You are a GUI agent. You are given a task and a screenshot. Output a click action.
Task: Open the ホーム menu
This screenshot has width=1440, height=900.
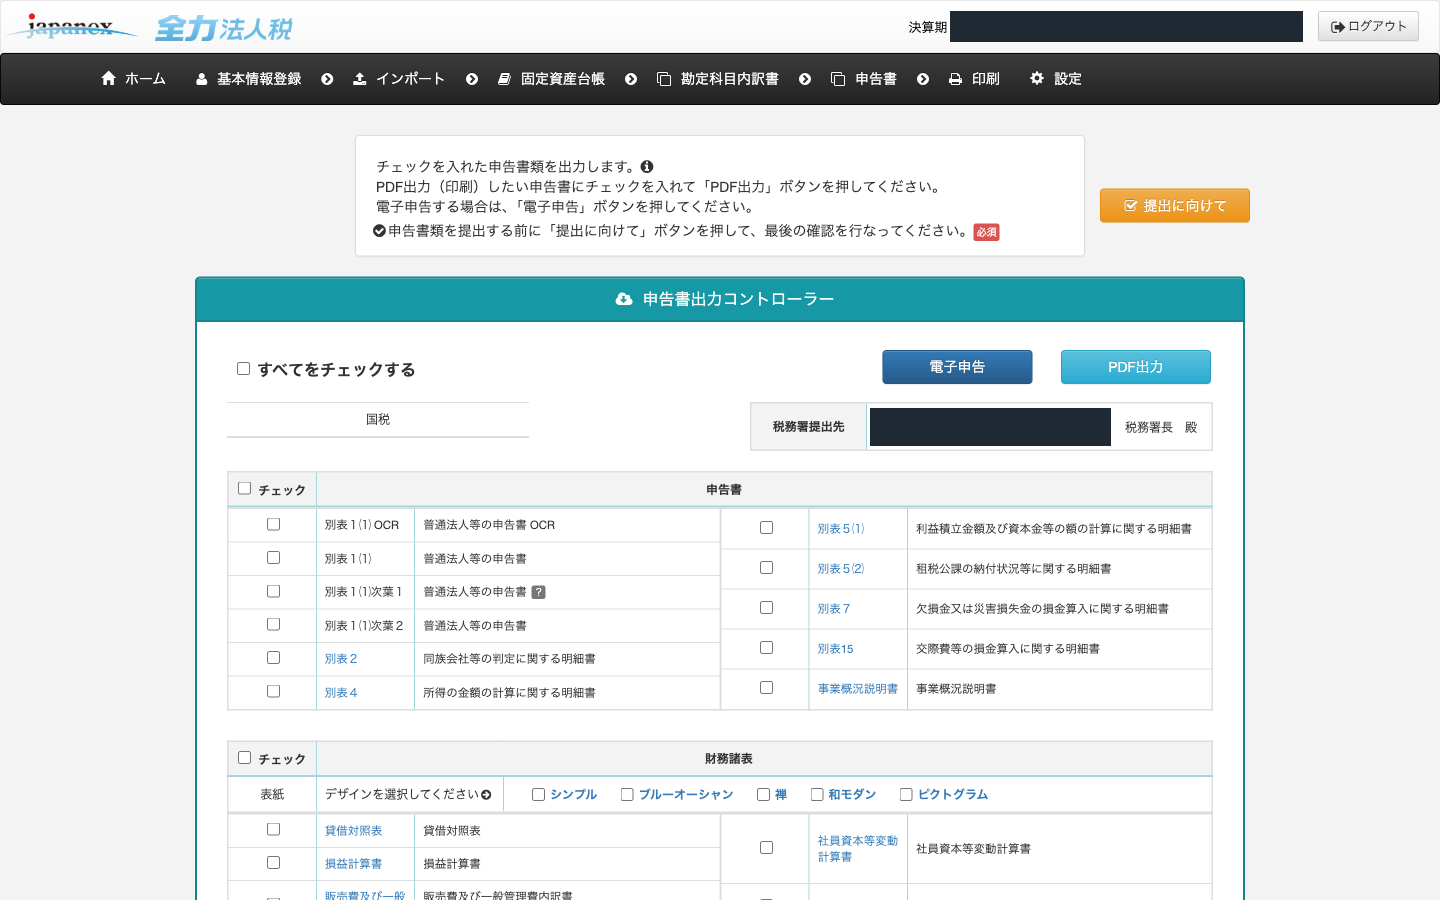click(x=133, y=79)
